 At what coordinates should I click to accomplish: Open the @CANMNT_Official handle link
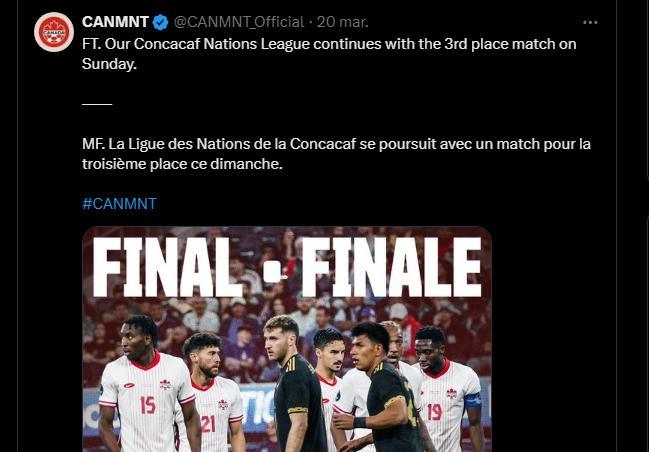coord(239,22)
